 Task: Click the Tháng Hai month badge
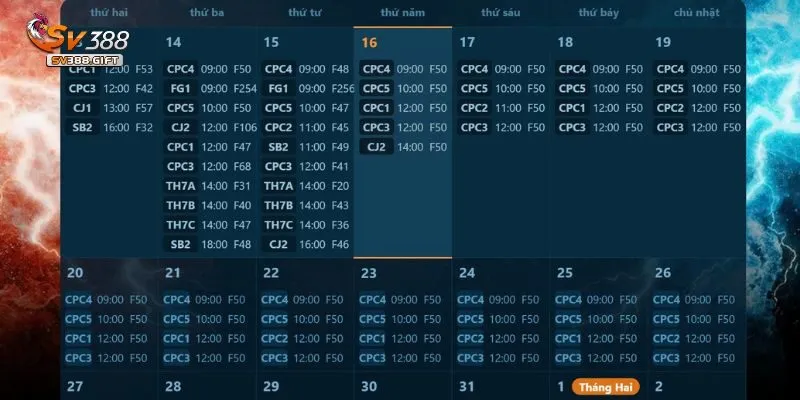click(606, 387)
